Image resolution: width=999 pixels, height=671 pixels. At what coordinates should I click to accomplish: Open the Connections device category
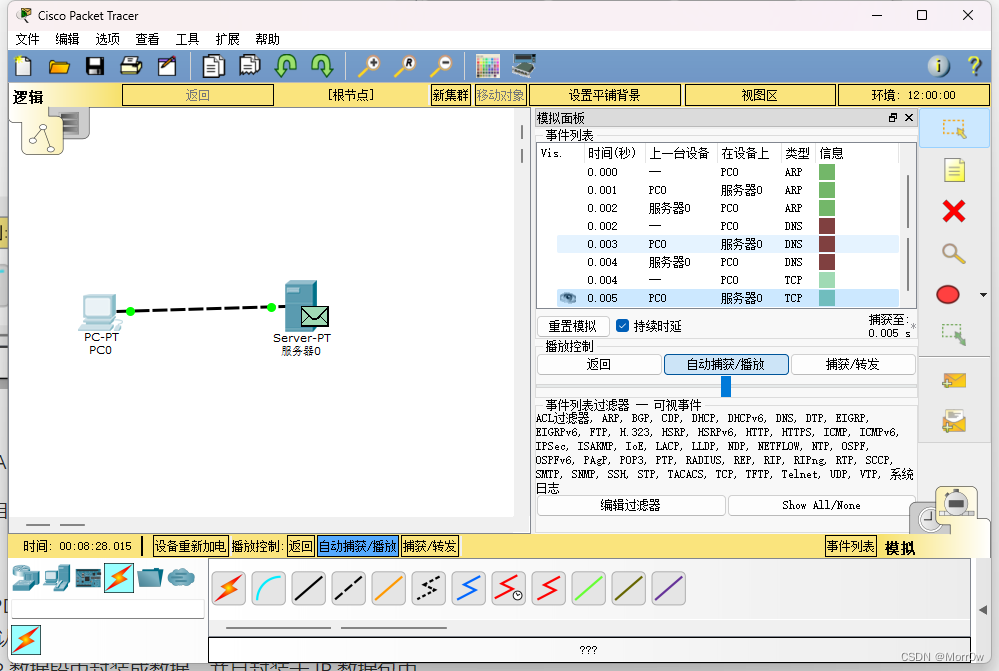tap(119, 577)
